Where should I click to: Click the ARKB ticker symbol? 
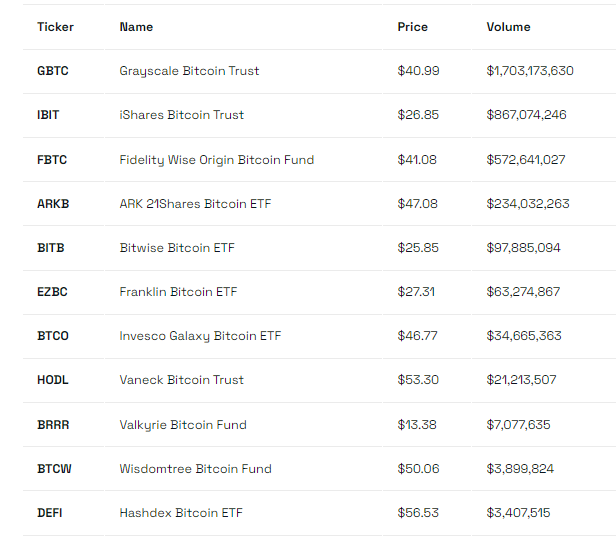point(53,204)
